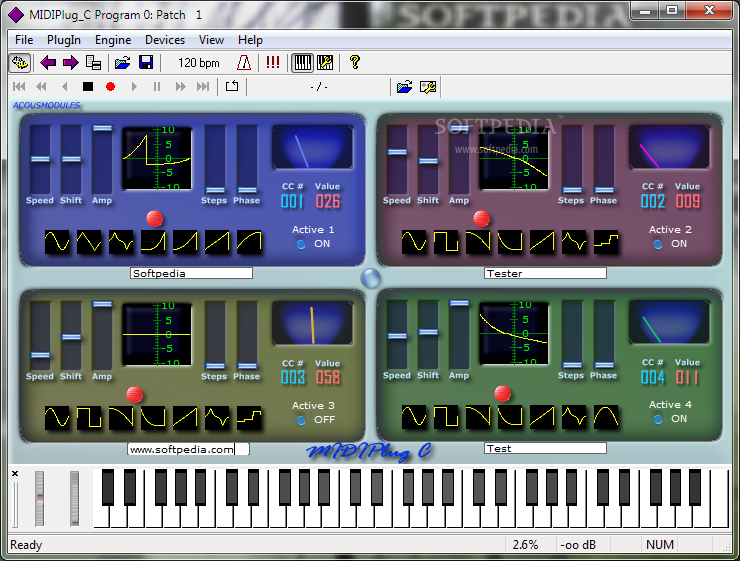
Task: Select sine waveform in olive module
Action: click(57, 418)
